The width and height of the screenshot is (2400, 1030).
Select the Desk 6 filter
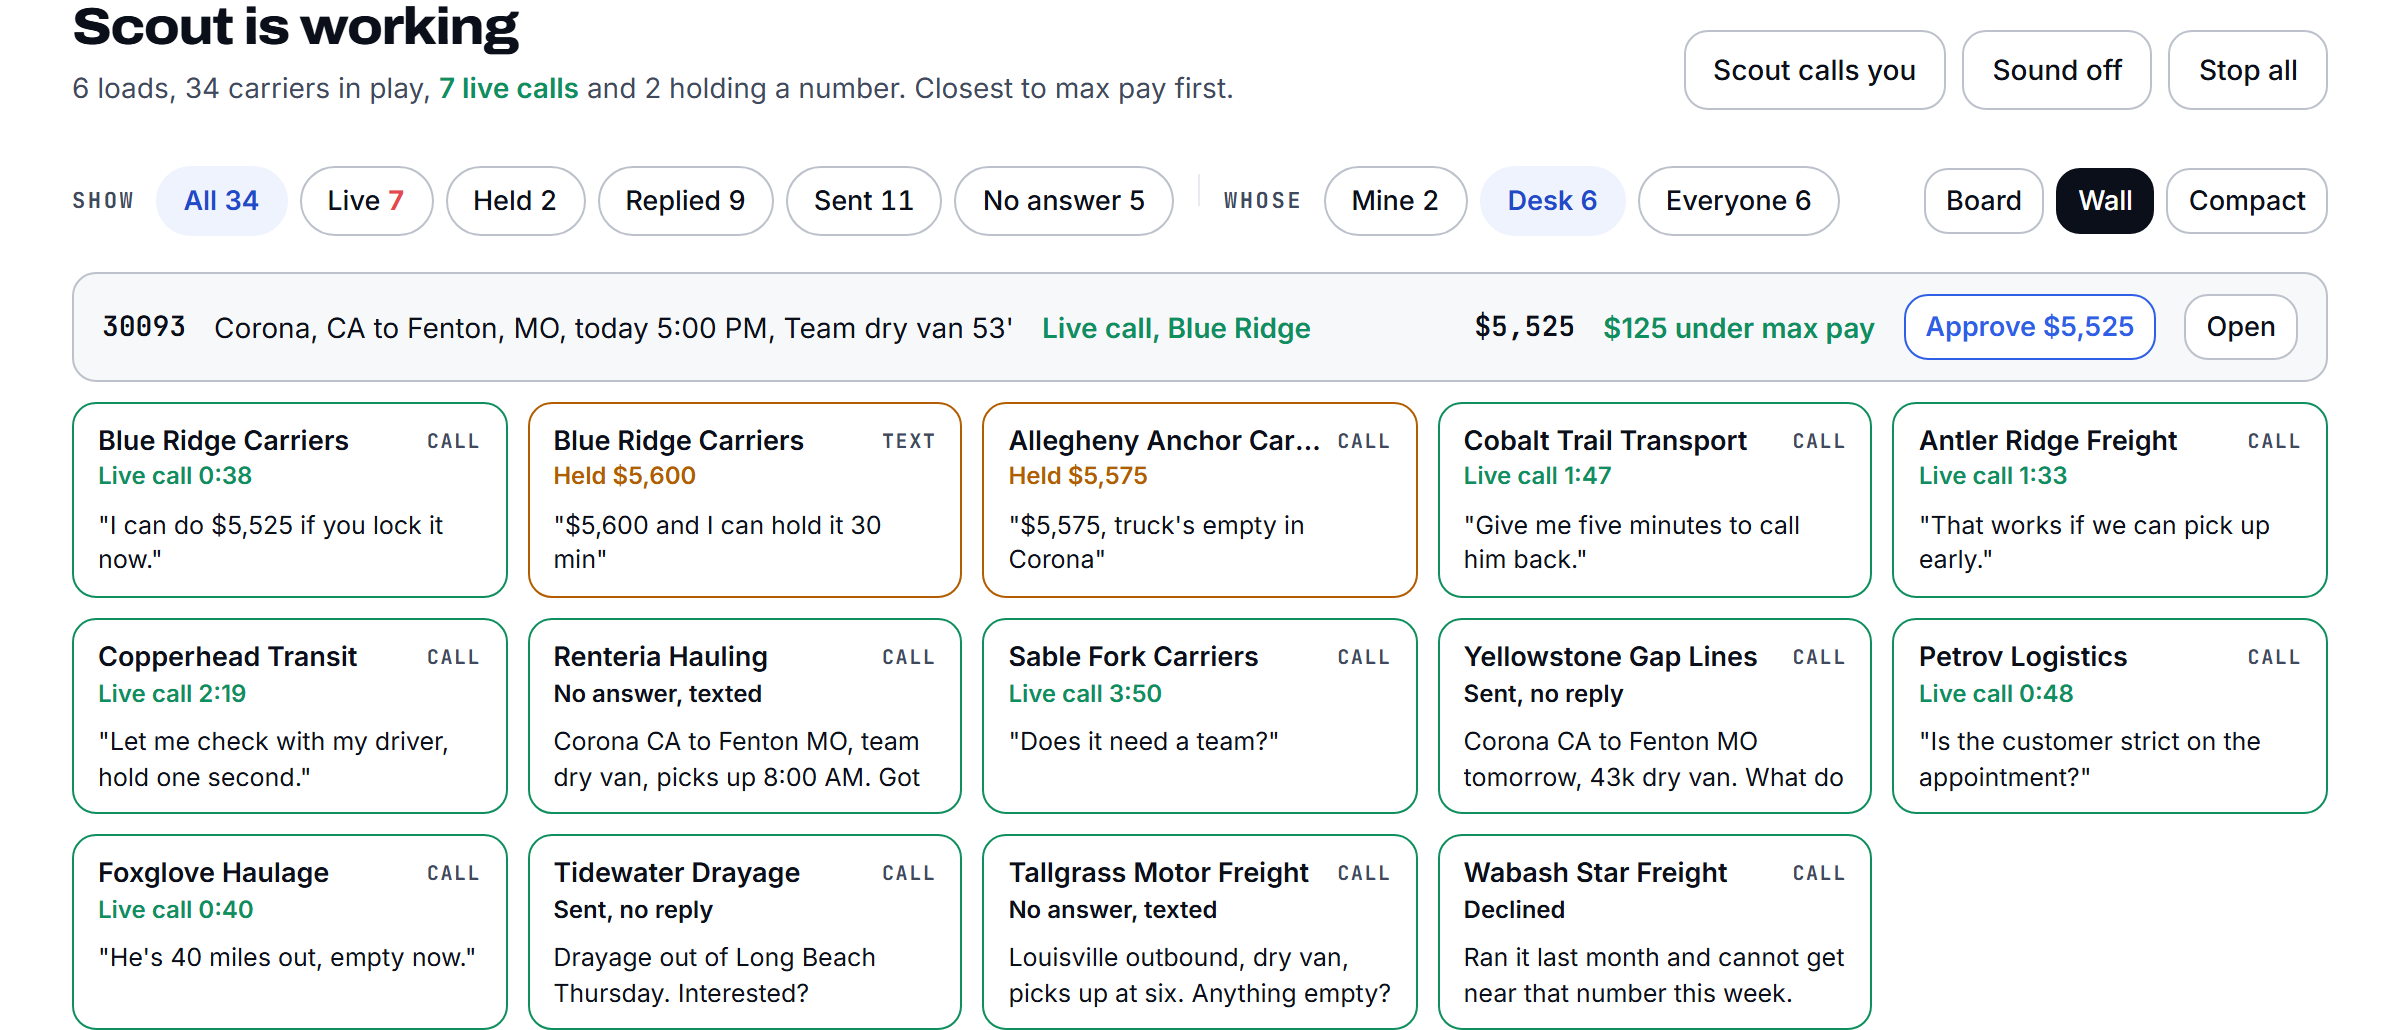(1552, 201)
